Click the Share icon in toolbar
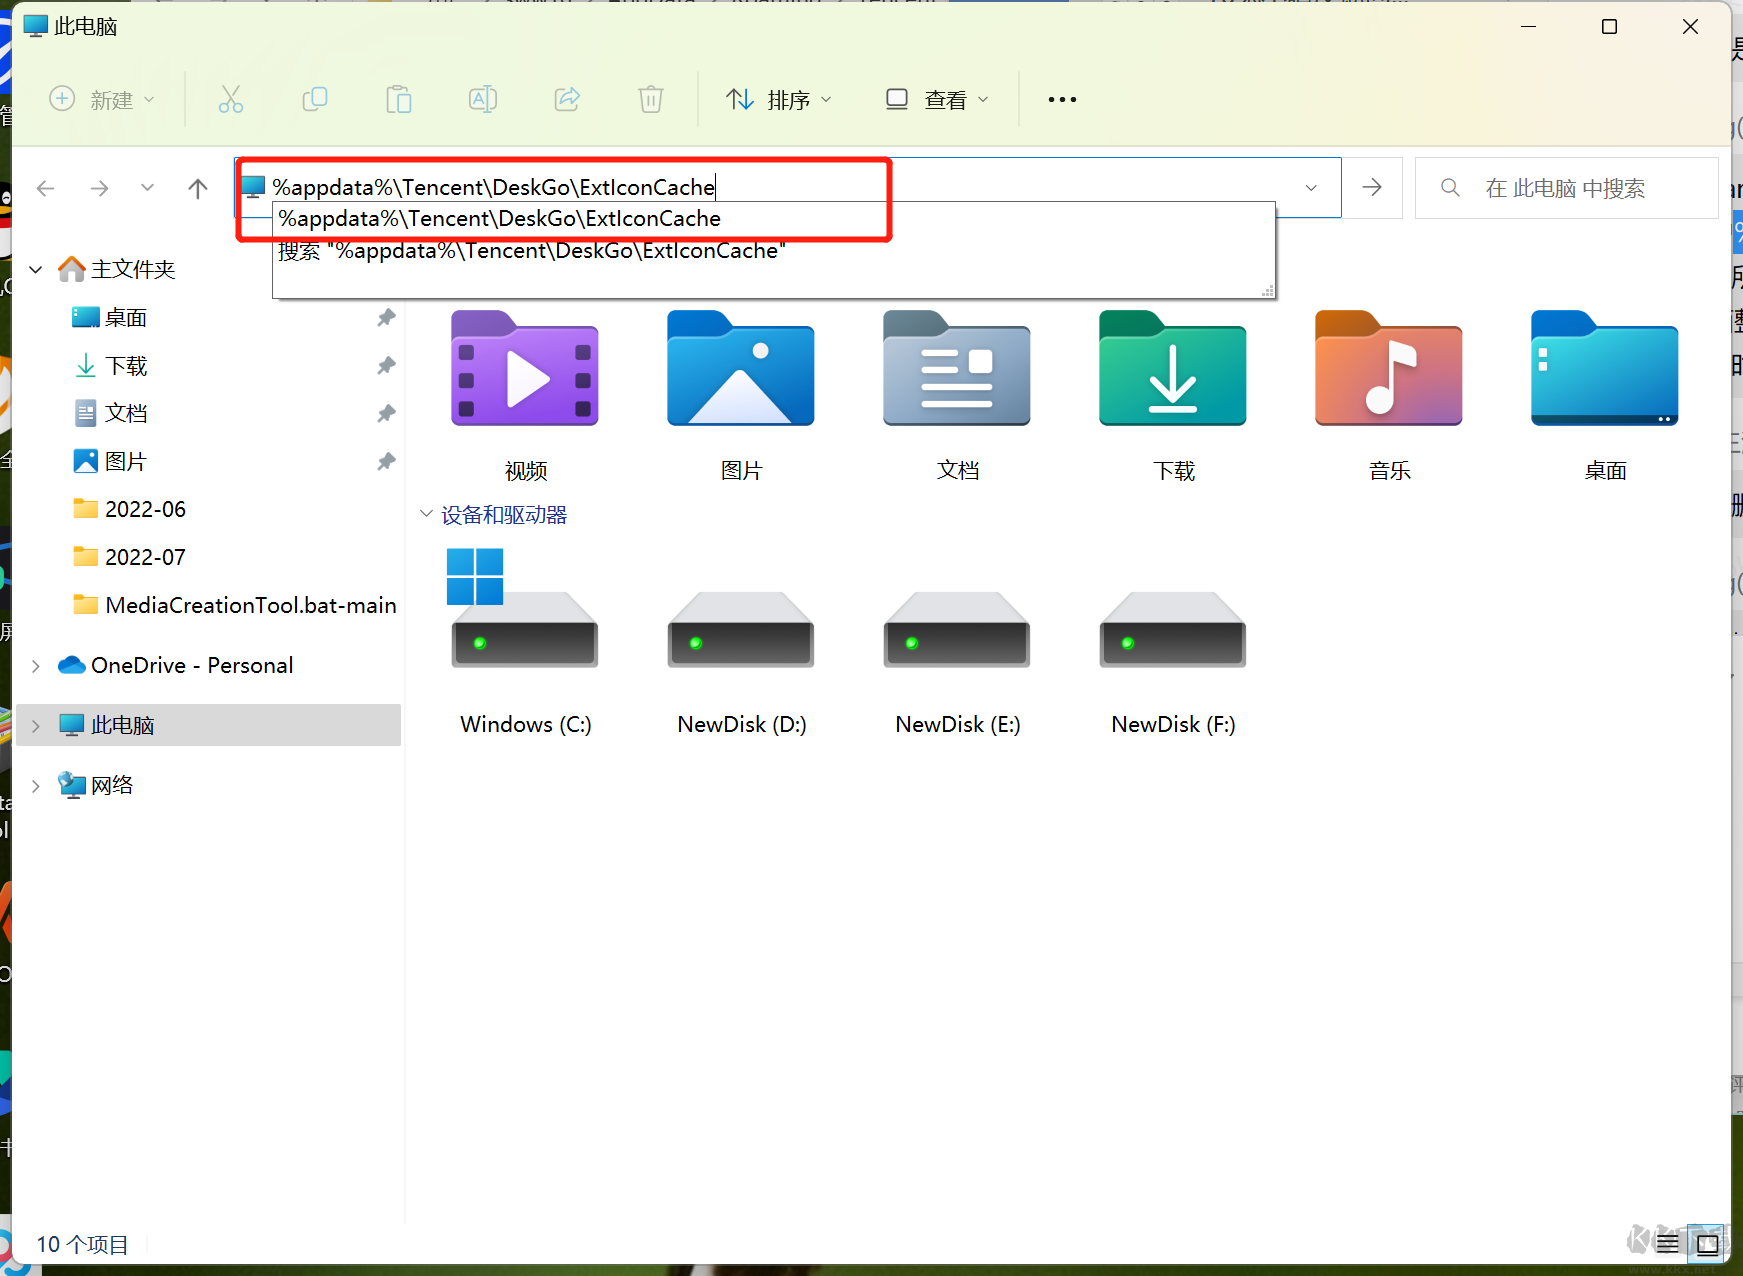The width and height of the screenshot is (1743, 1276). click(x=567, y=99)
